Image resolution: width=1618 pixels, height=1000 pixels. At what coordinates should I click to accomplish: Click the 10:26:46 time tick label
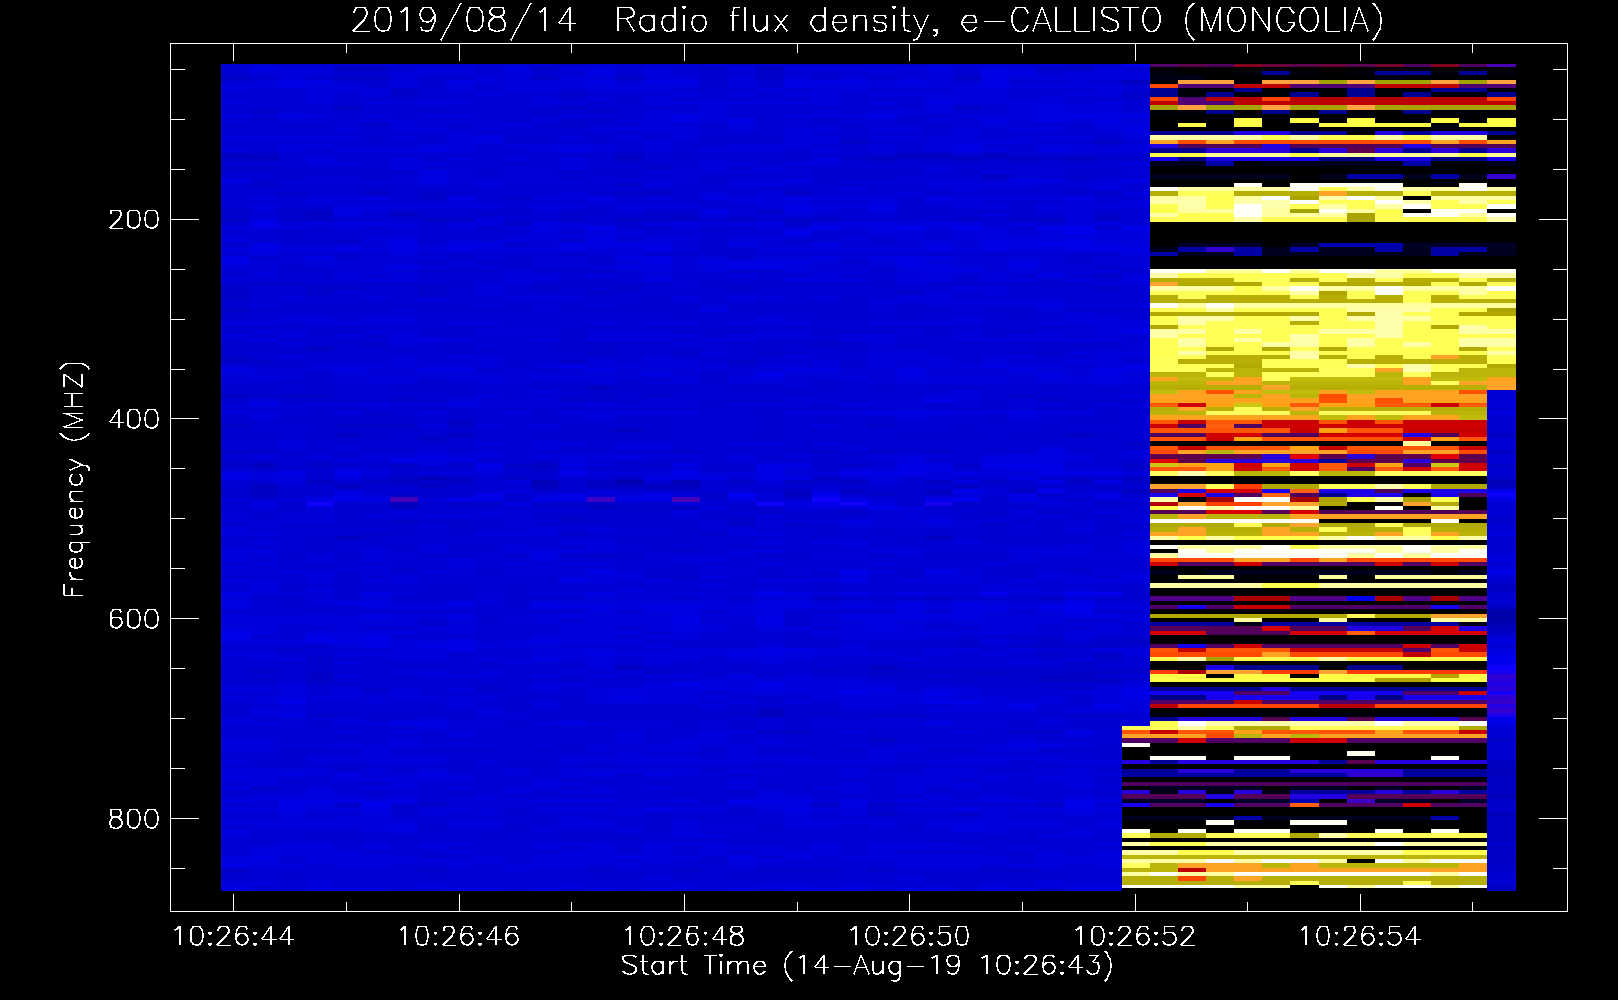pos(459,936)
